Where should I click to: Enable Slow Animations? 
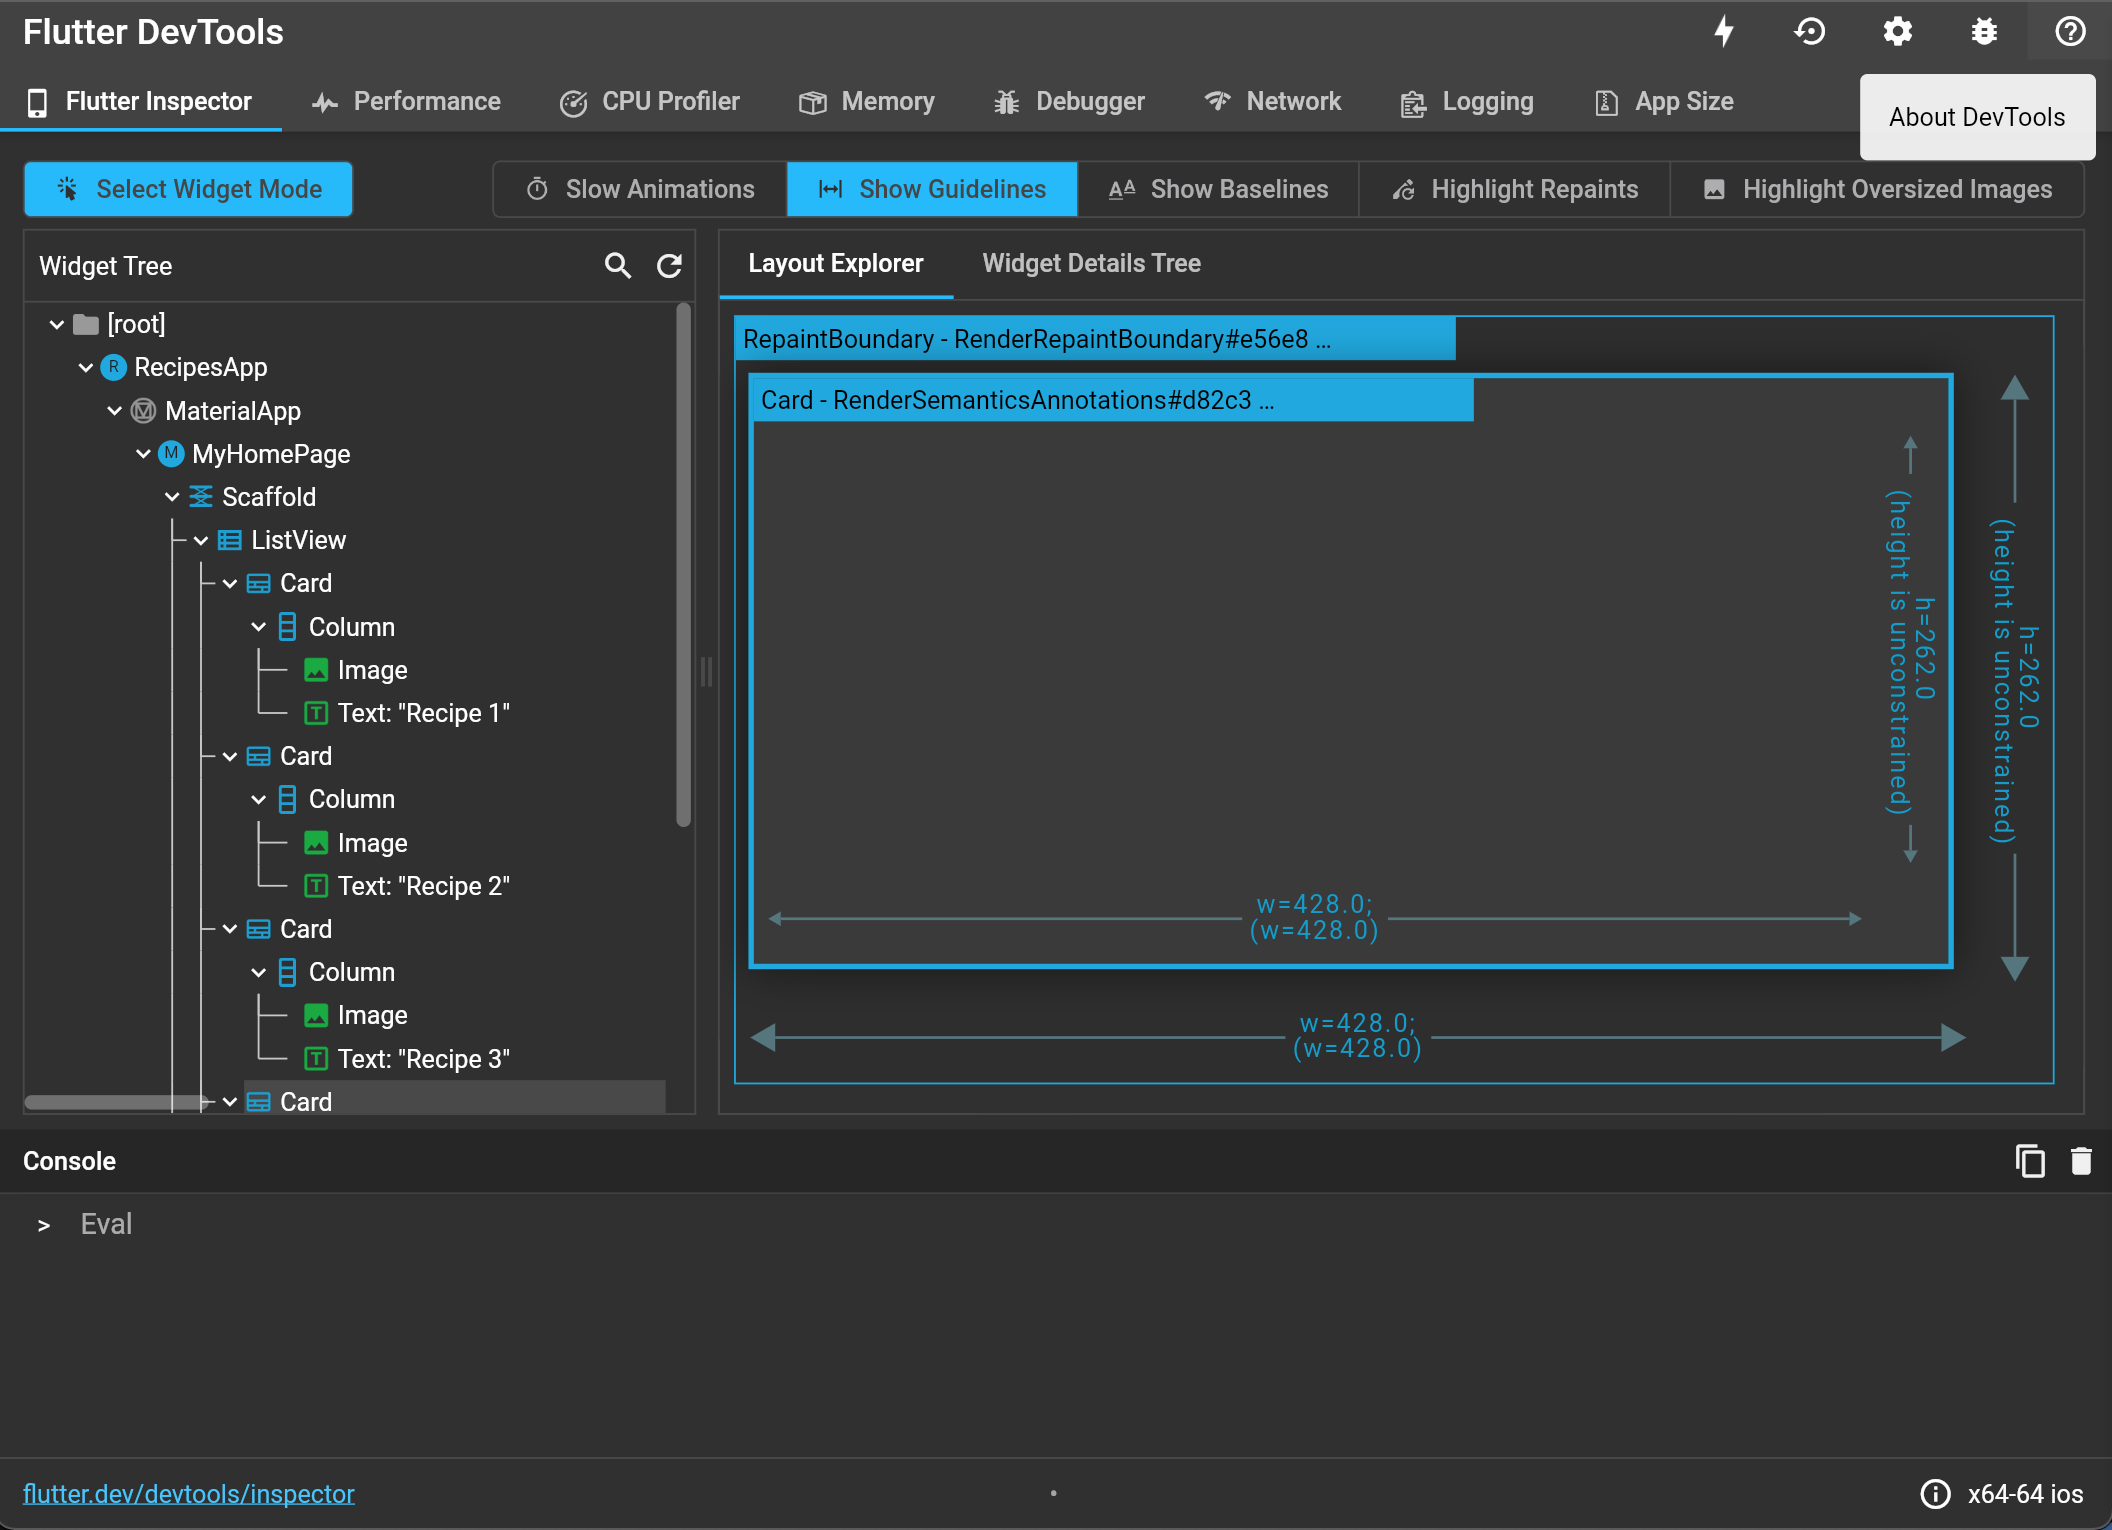pos(640,189)
